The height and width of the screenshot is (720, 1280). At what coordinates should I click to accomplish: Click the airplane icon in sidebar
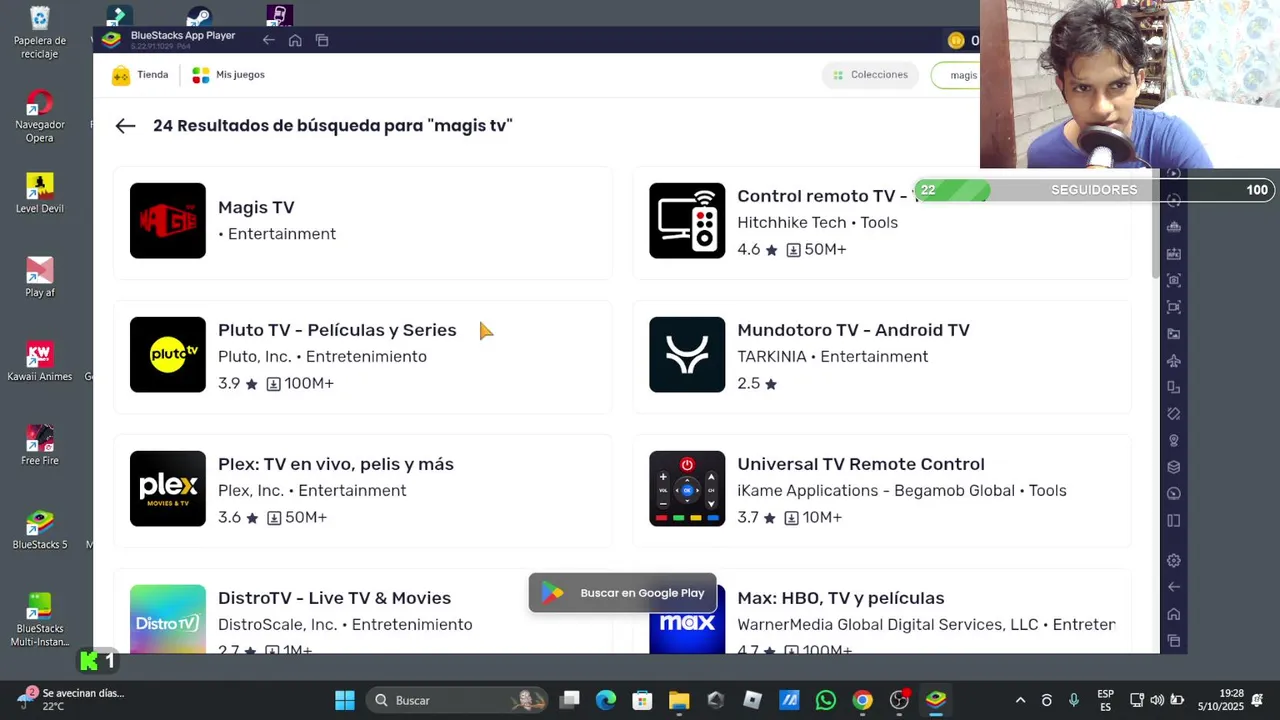(1174, 361)
